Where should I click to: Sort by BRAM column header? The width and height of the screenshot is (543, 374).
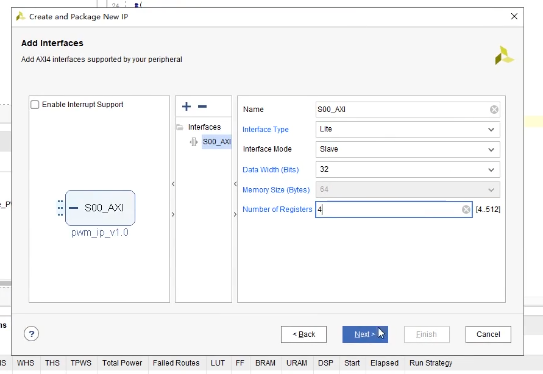[265, 363]
